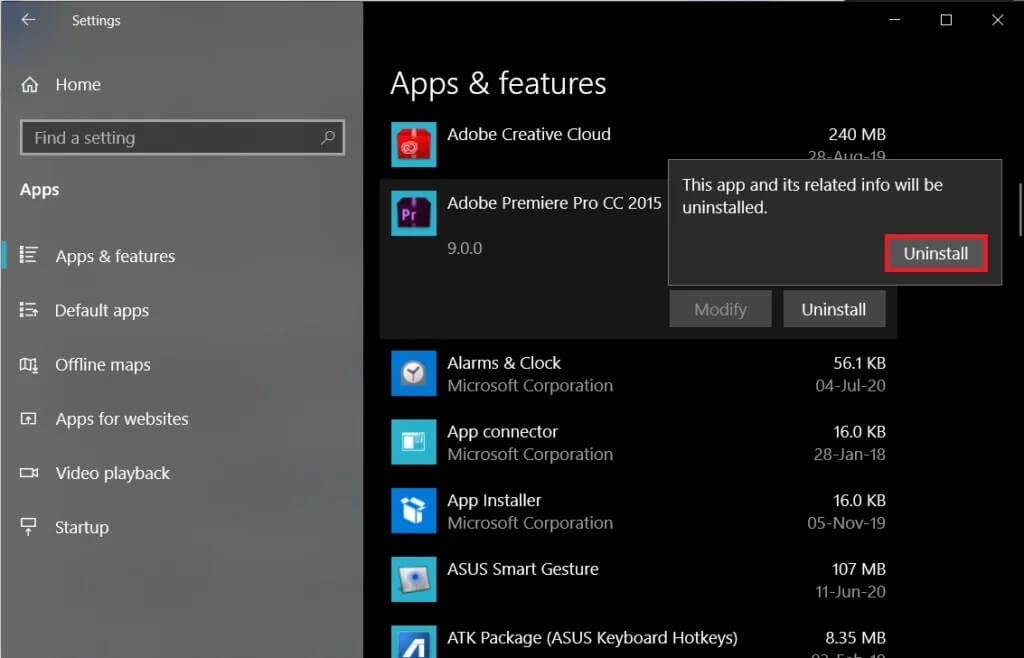Click the ASUS Smart Gesture icon

point(413,579)
